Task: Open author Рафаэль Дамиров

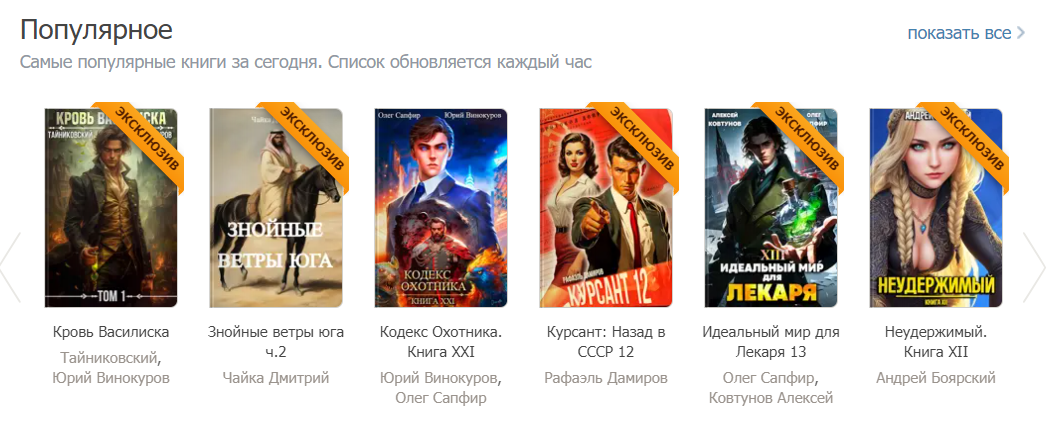Action: point(606,378)
